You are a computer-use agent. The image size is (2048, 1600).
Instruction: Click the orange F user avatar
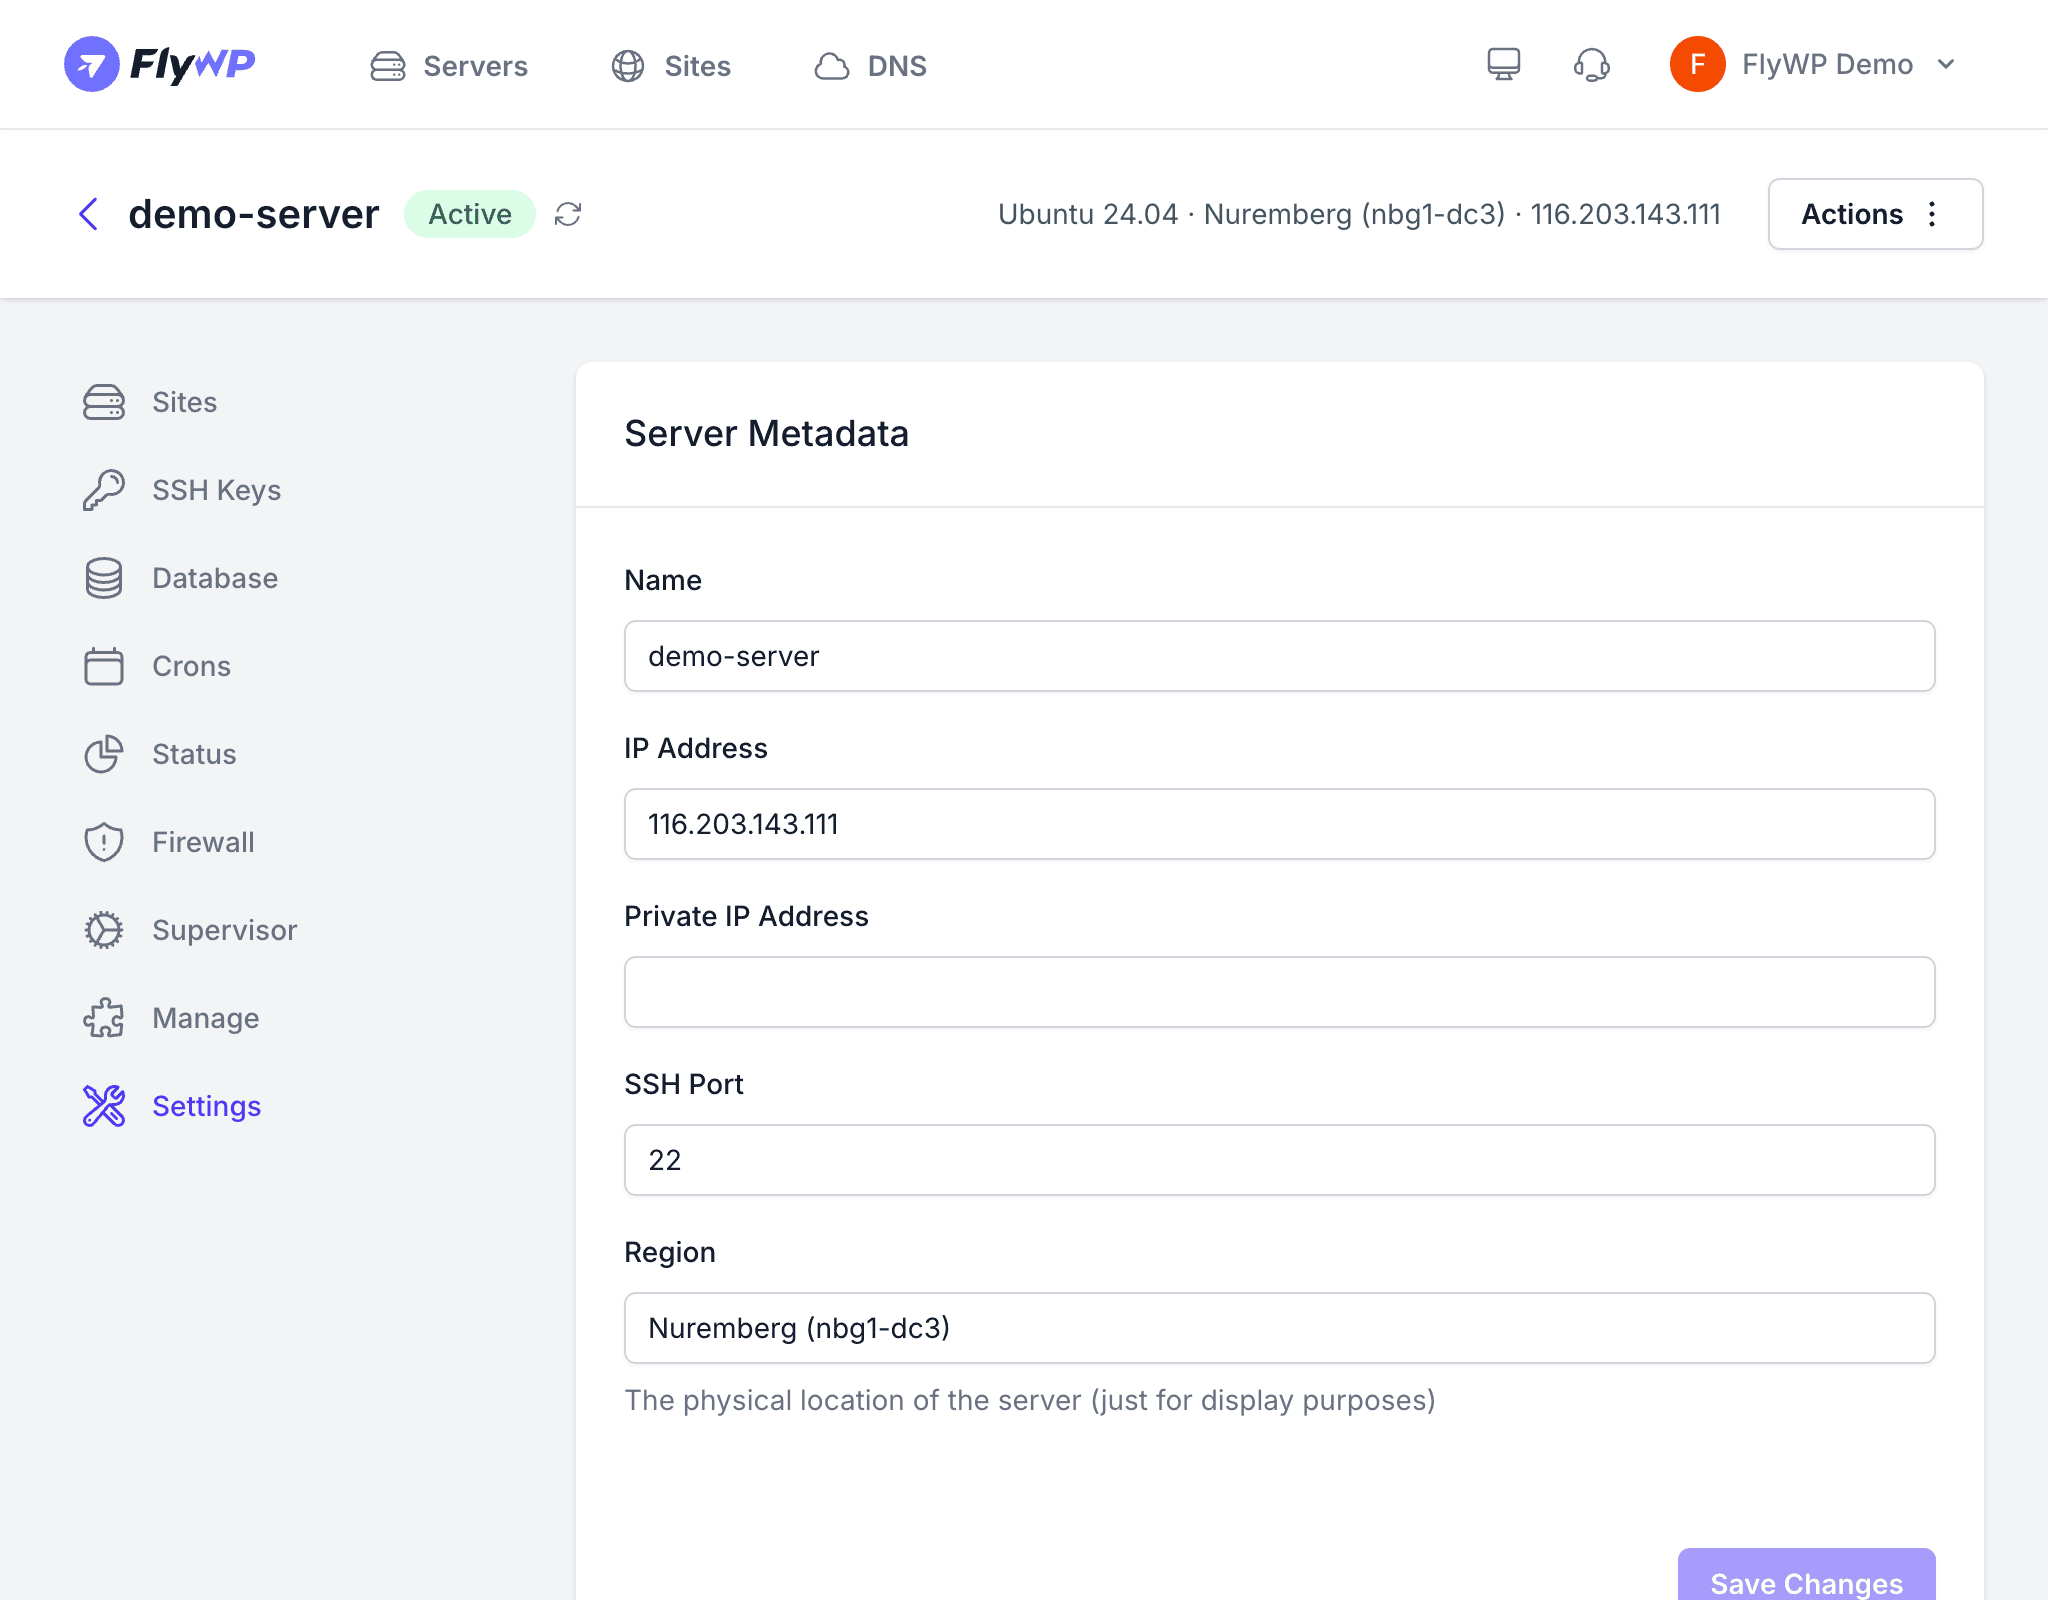pos(1697,64)
